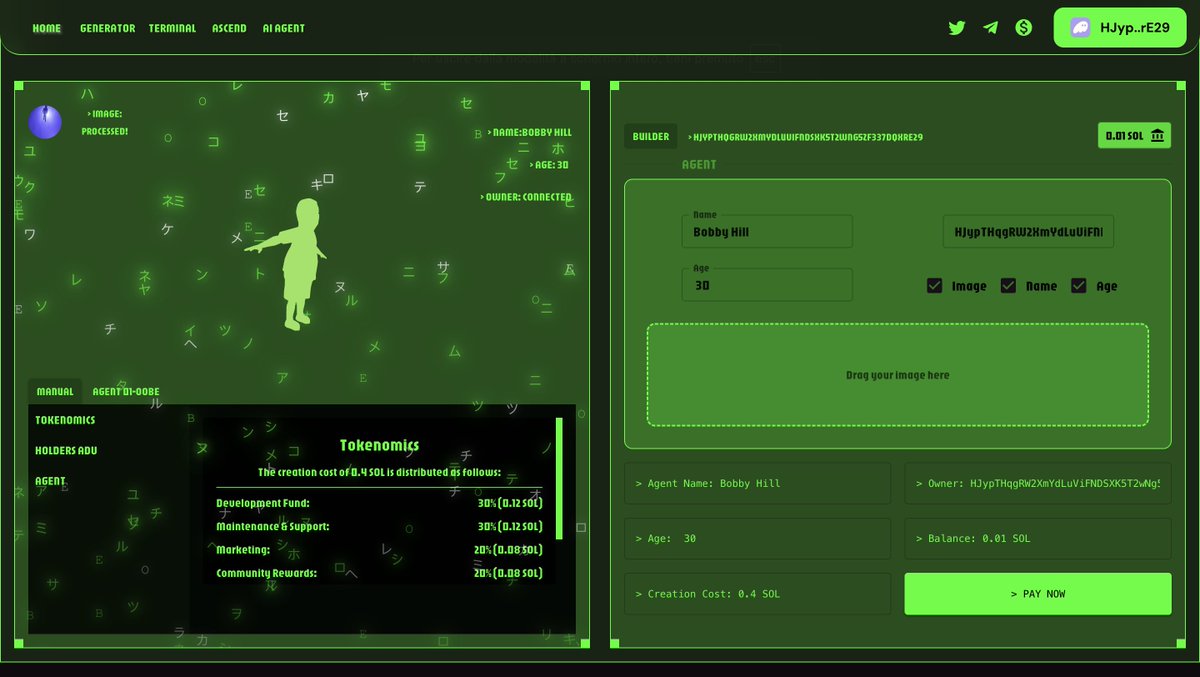Click the 0.01 SOL balance button
This screenshot has height=677, width=1200.
[1134, 136]
